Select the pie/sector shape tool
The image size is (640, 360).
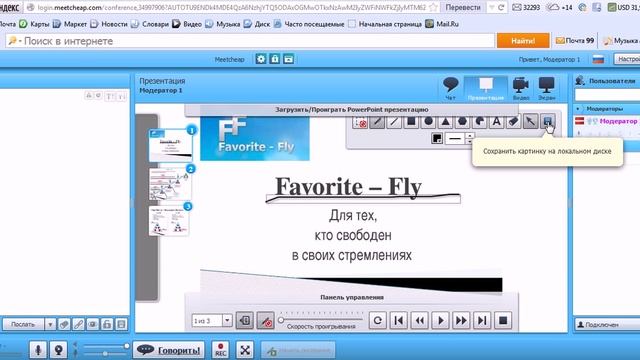click(480, 122)
